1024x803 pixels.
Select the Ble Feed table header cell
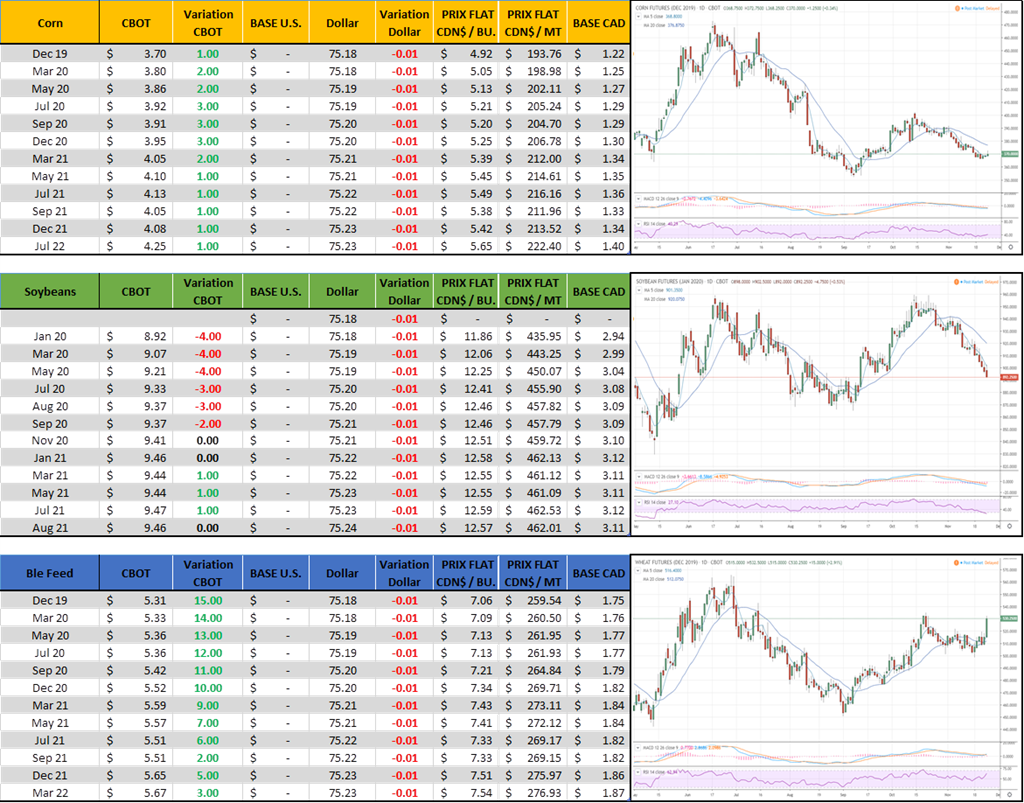(x=50, y=573)
